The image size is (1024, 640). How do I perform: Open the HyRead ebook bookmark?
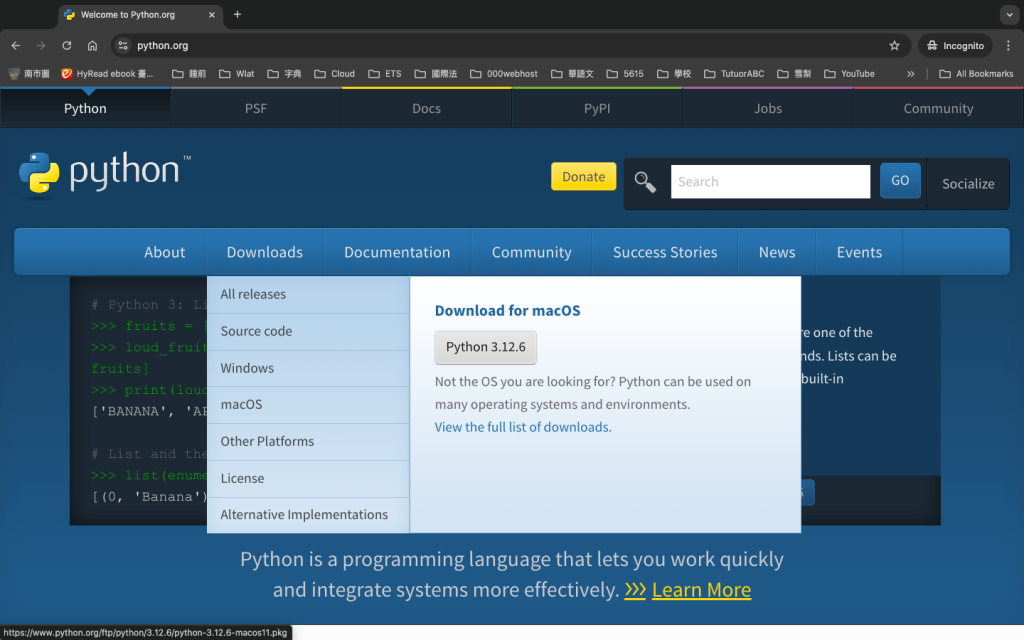(x=107, y=74)
